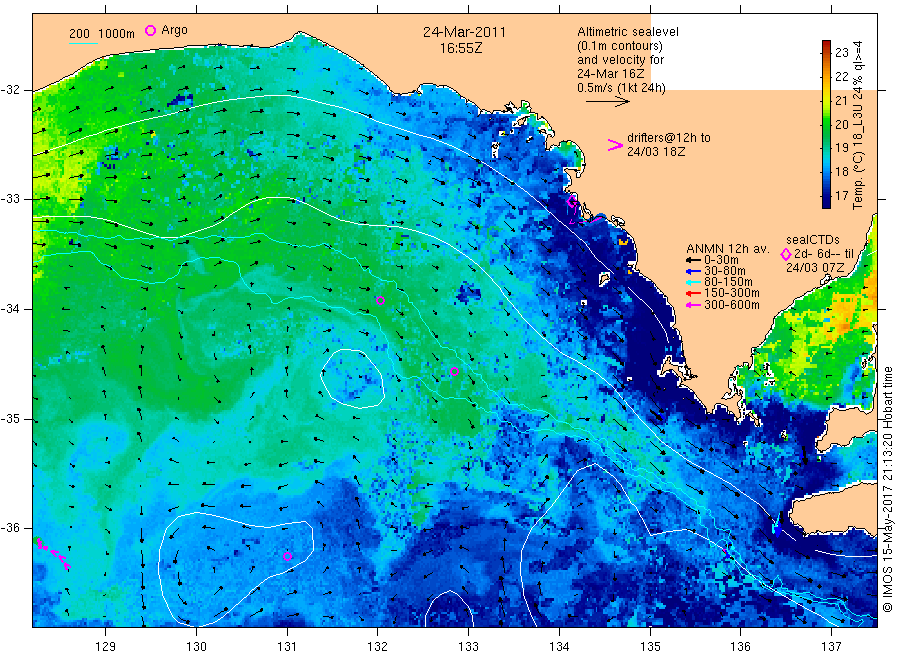Click the 131 longitude axis label

(x=287, y=647)
